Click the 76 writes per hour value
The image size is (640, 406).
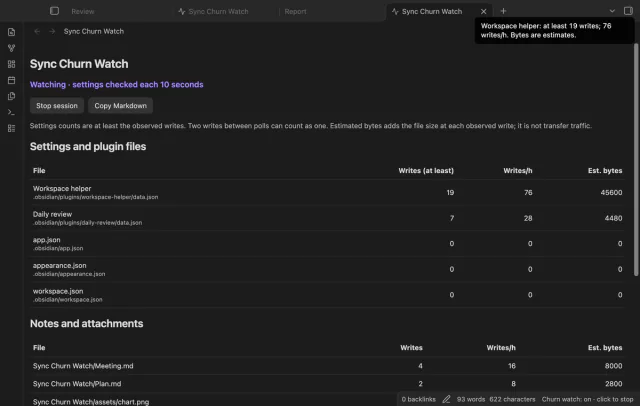pos(528,192)
